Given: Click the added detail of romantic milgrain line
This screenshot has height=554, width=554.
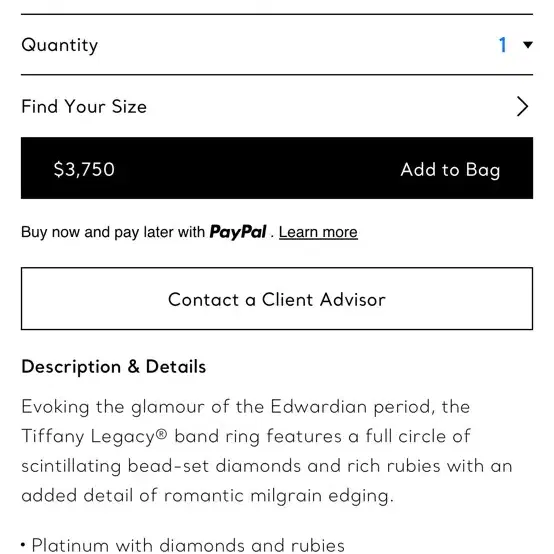Looking at the screenshot, I should point(207,495).
